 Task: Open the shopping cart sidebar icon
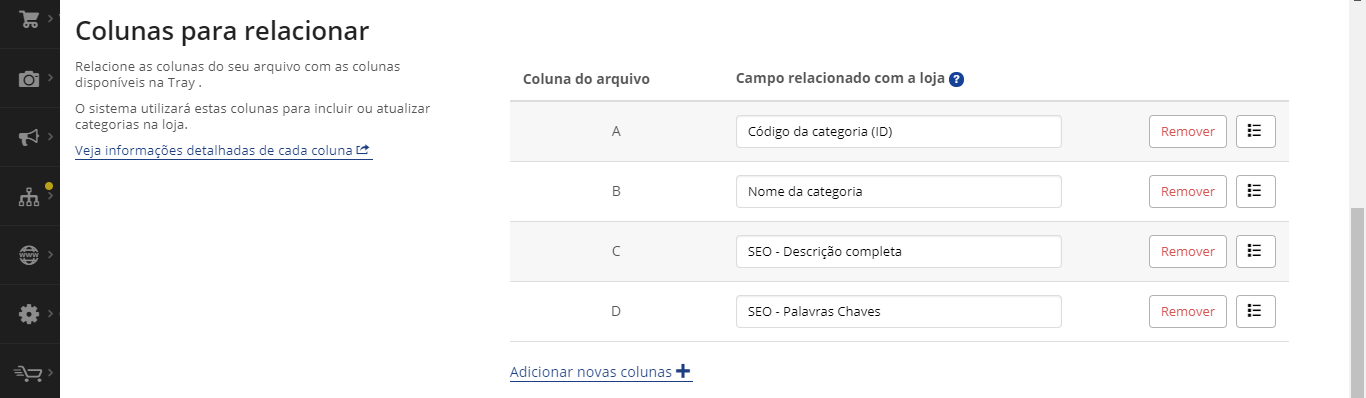[29, 18]
